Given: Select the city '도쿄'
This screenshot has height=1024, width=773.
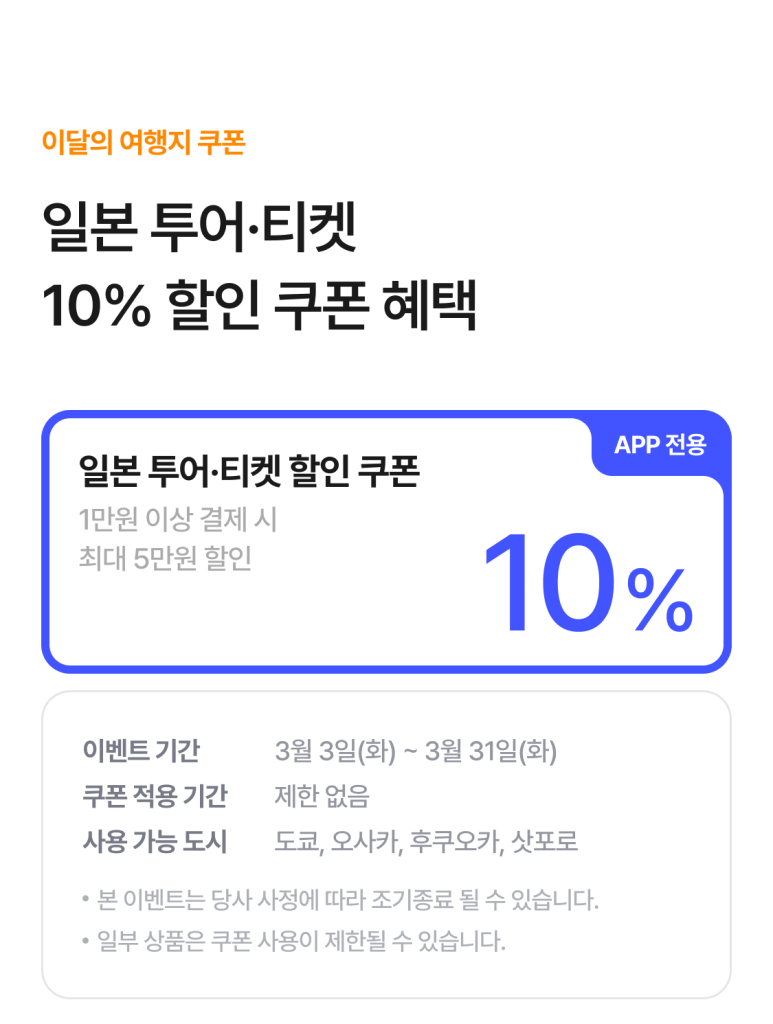Looking at the screenshot, I should pyautogui.click(x=297, y=842).
